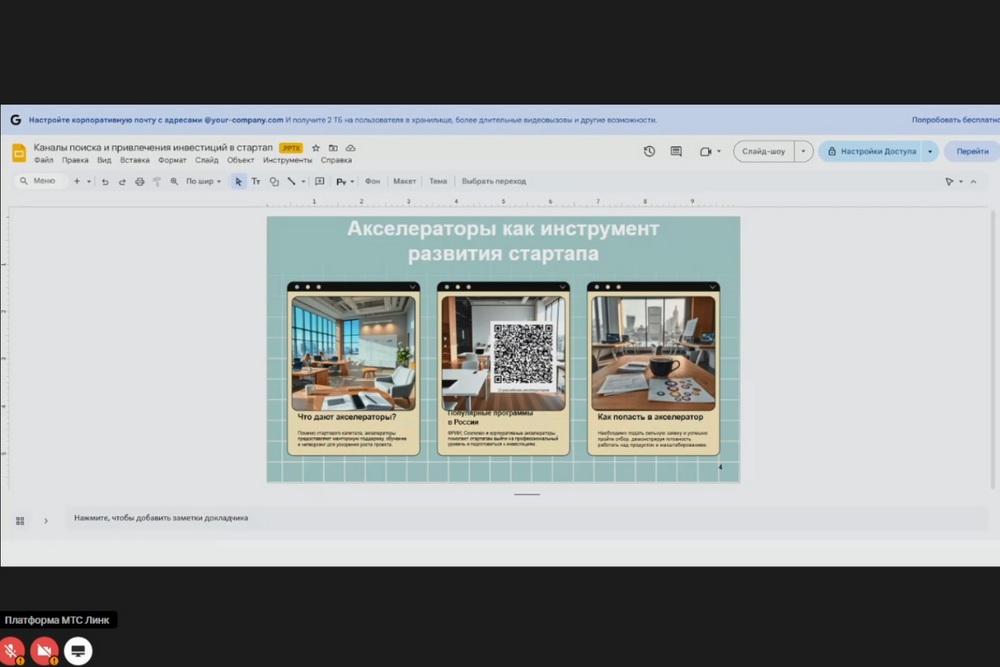Click the speaker notes field

click(526, 518)
